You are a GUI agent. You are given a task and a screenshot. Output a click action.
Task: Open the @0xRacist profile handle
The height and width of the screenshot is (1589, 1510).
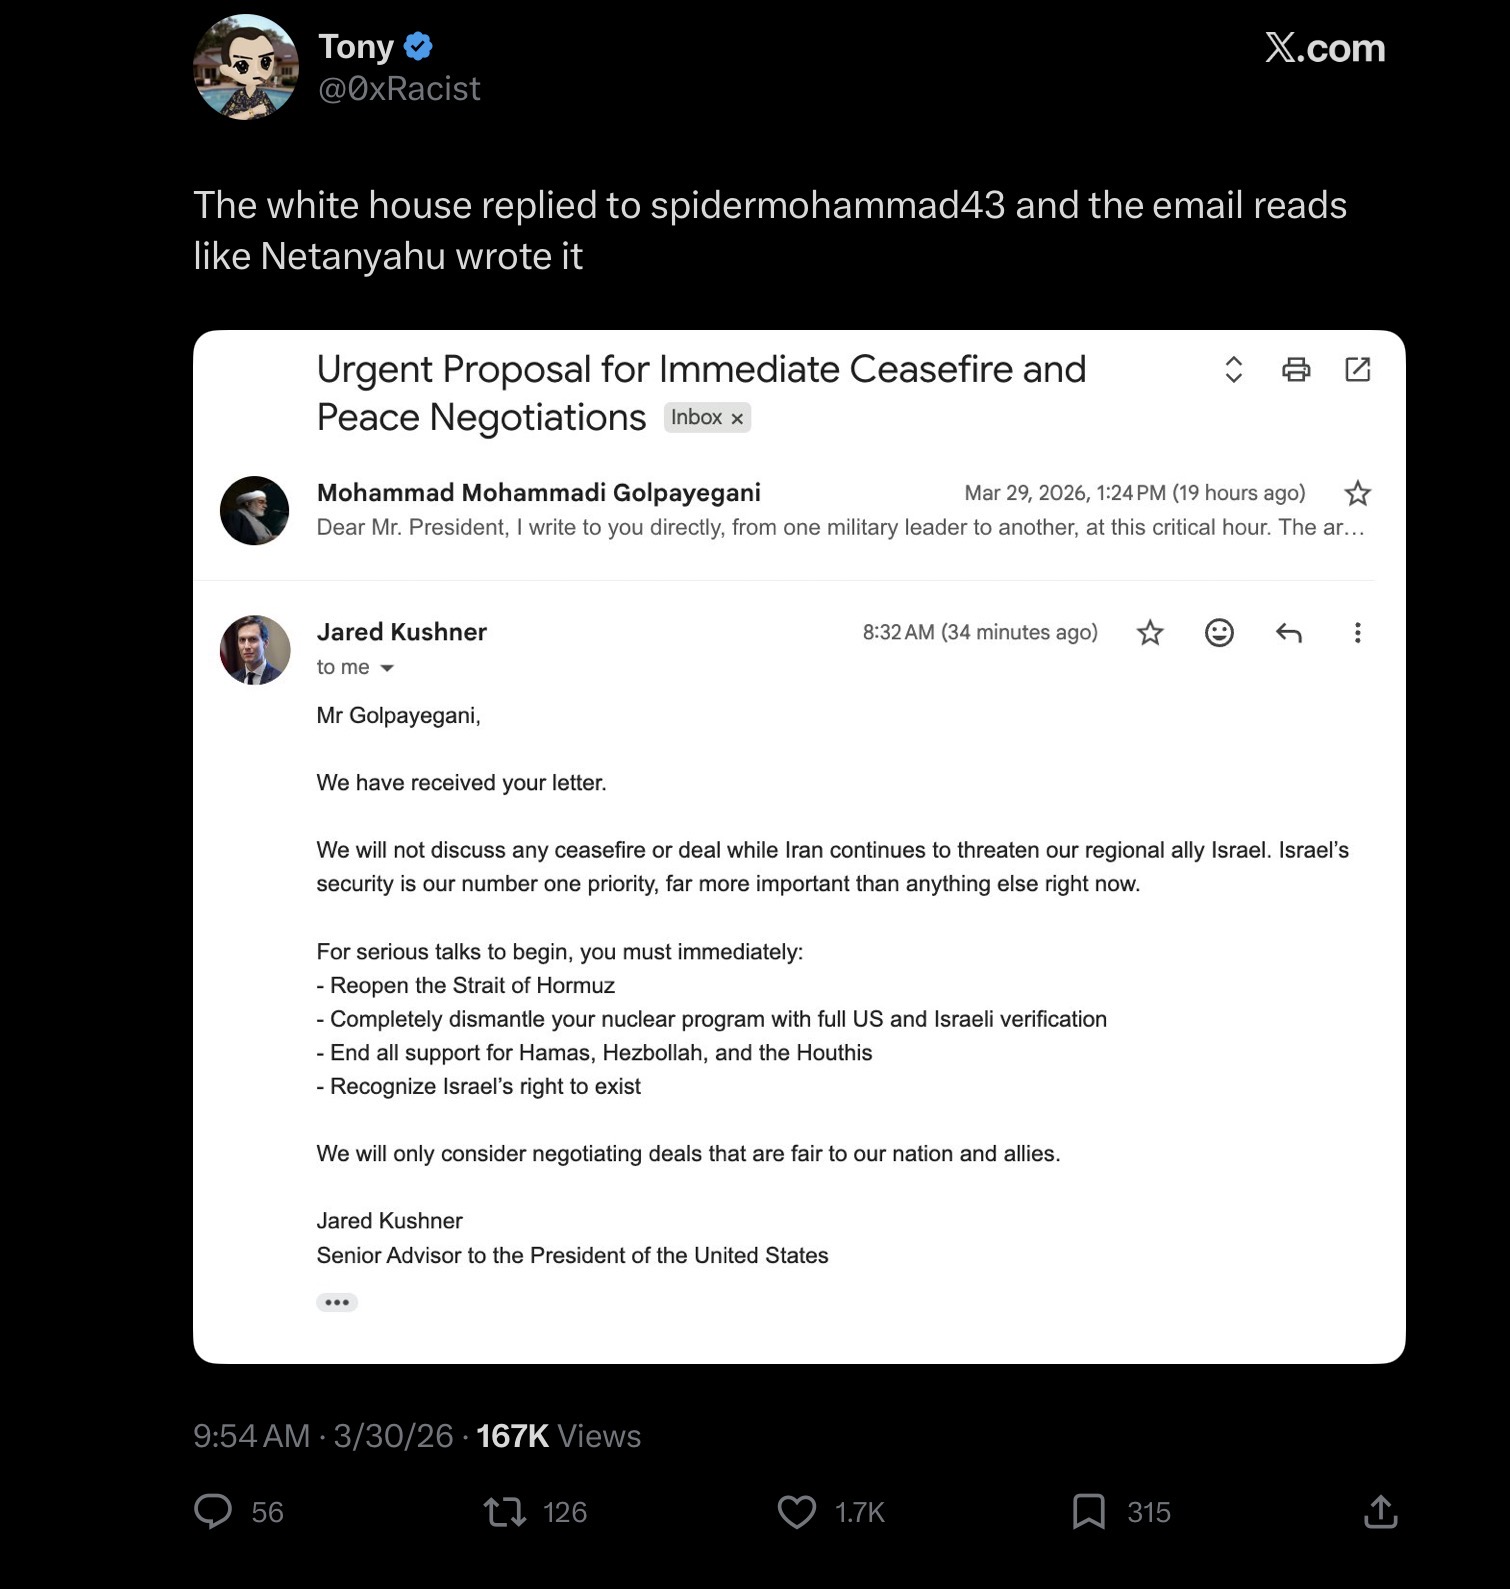tap(399, 89)
